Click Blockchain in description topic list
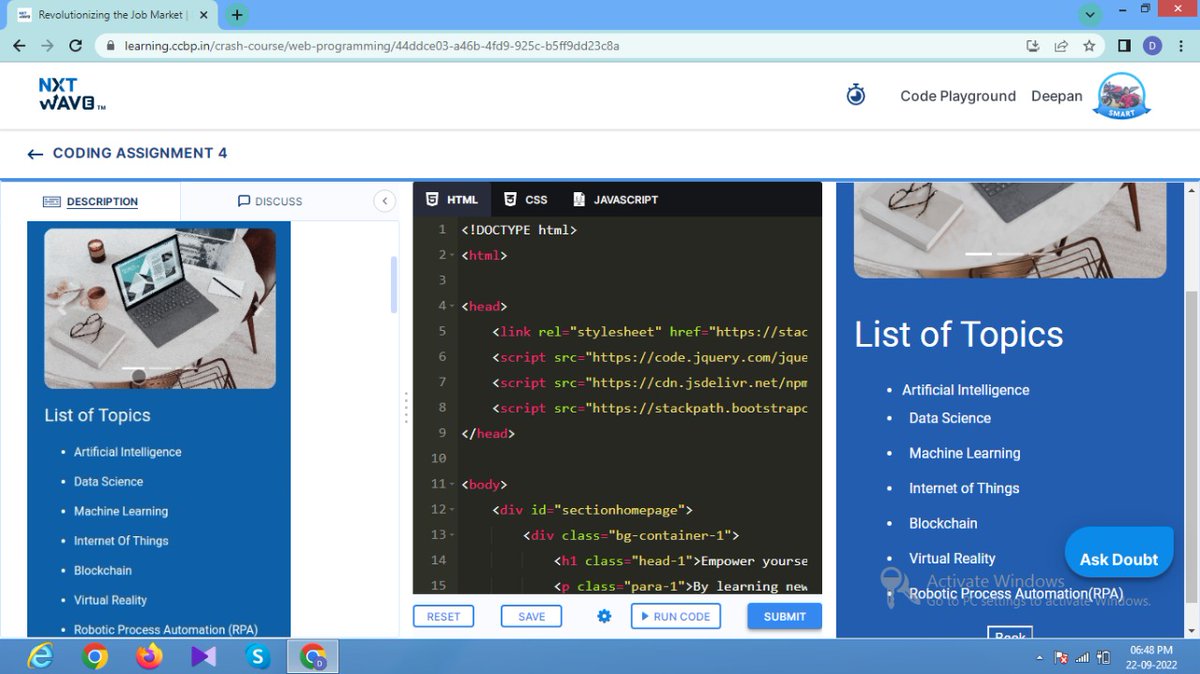1200x674 pixels. coord(103,570)
